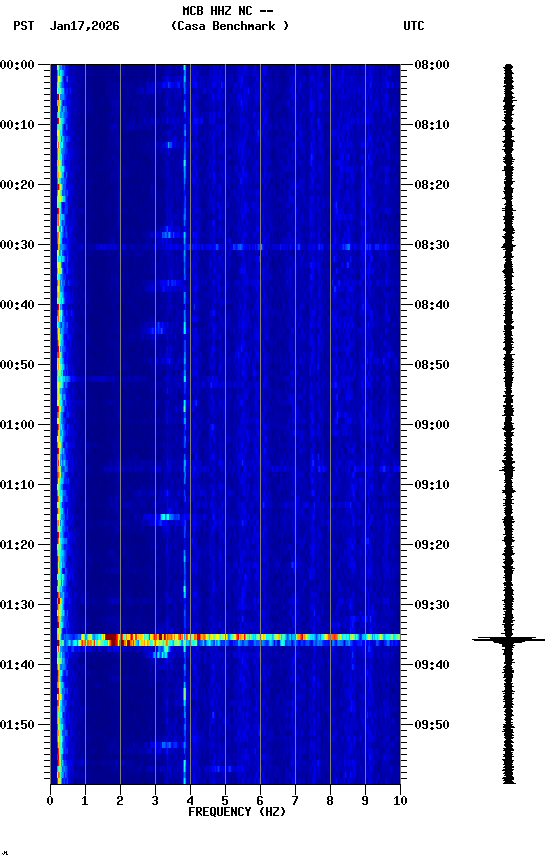Click the 09:50 UTC time label
The width and height of the screenshot is (552, 864).
coord(432,725)
